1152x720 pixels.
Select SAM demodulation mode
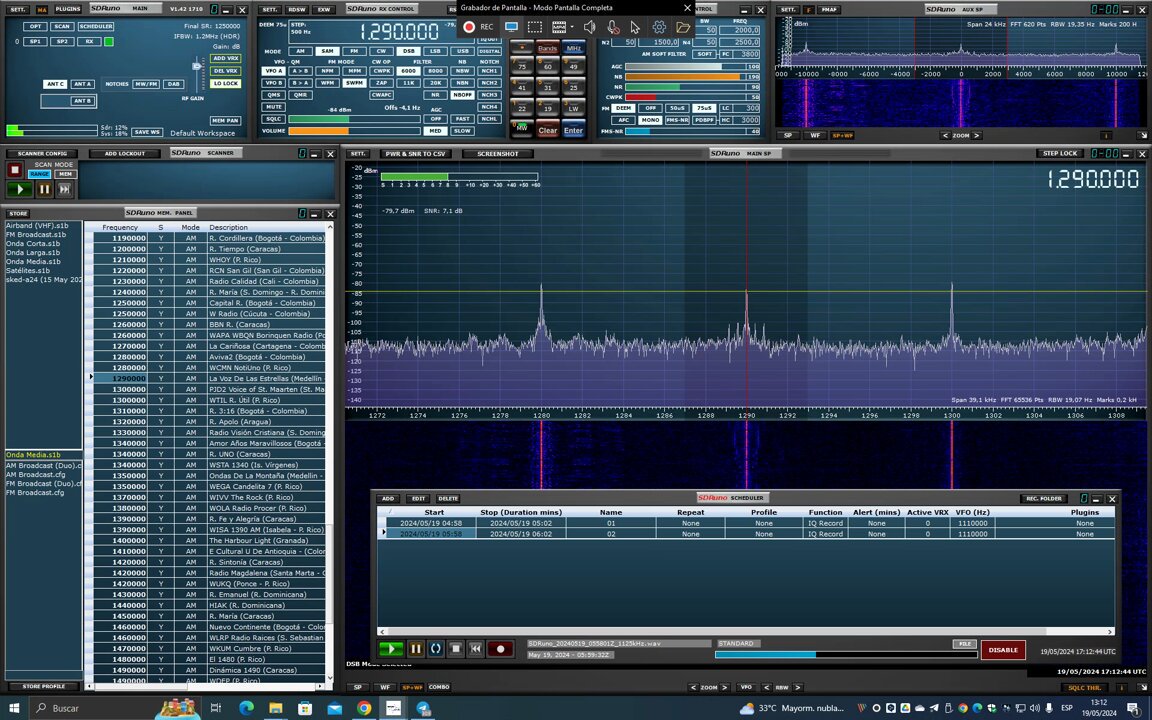(327, 51)
